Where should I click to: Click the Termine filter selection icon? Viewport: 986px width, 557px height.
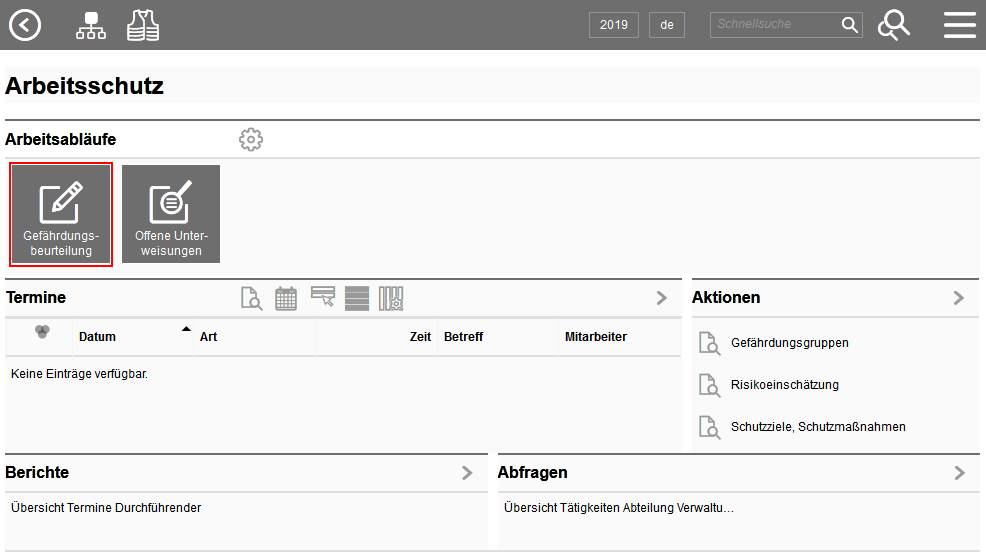[x=323, y=297]
